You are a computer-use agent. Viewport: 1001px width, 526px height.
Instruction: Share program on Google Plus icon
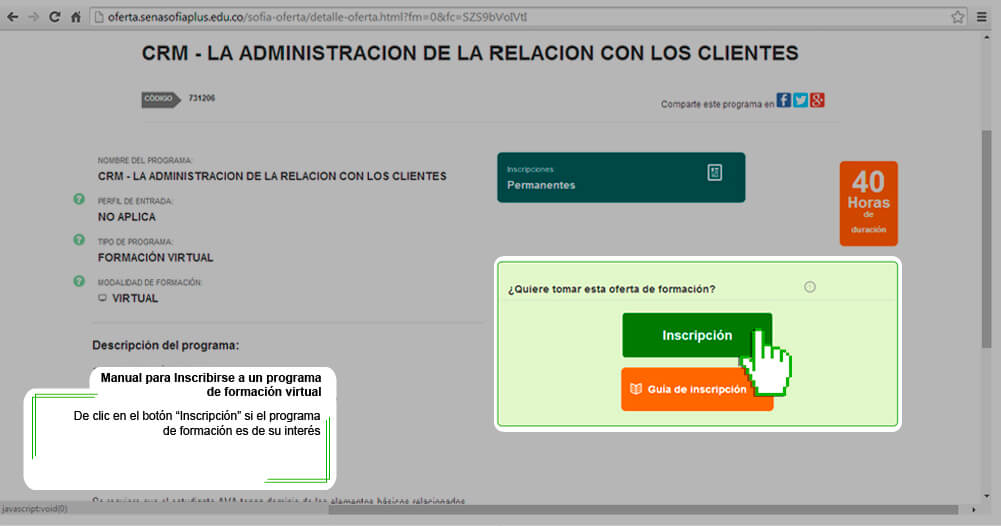pyautogui.click(x=817, y=100)
